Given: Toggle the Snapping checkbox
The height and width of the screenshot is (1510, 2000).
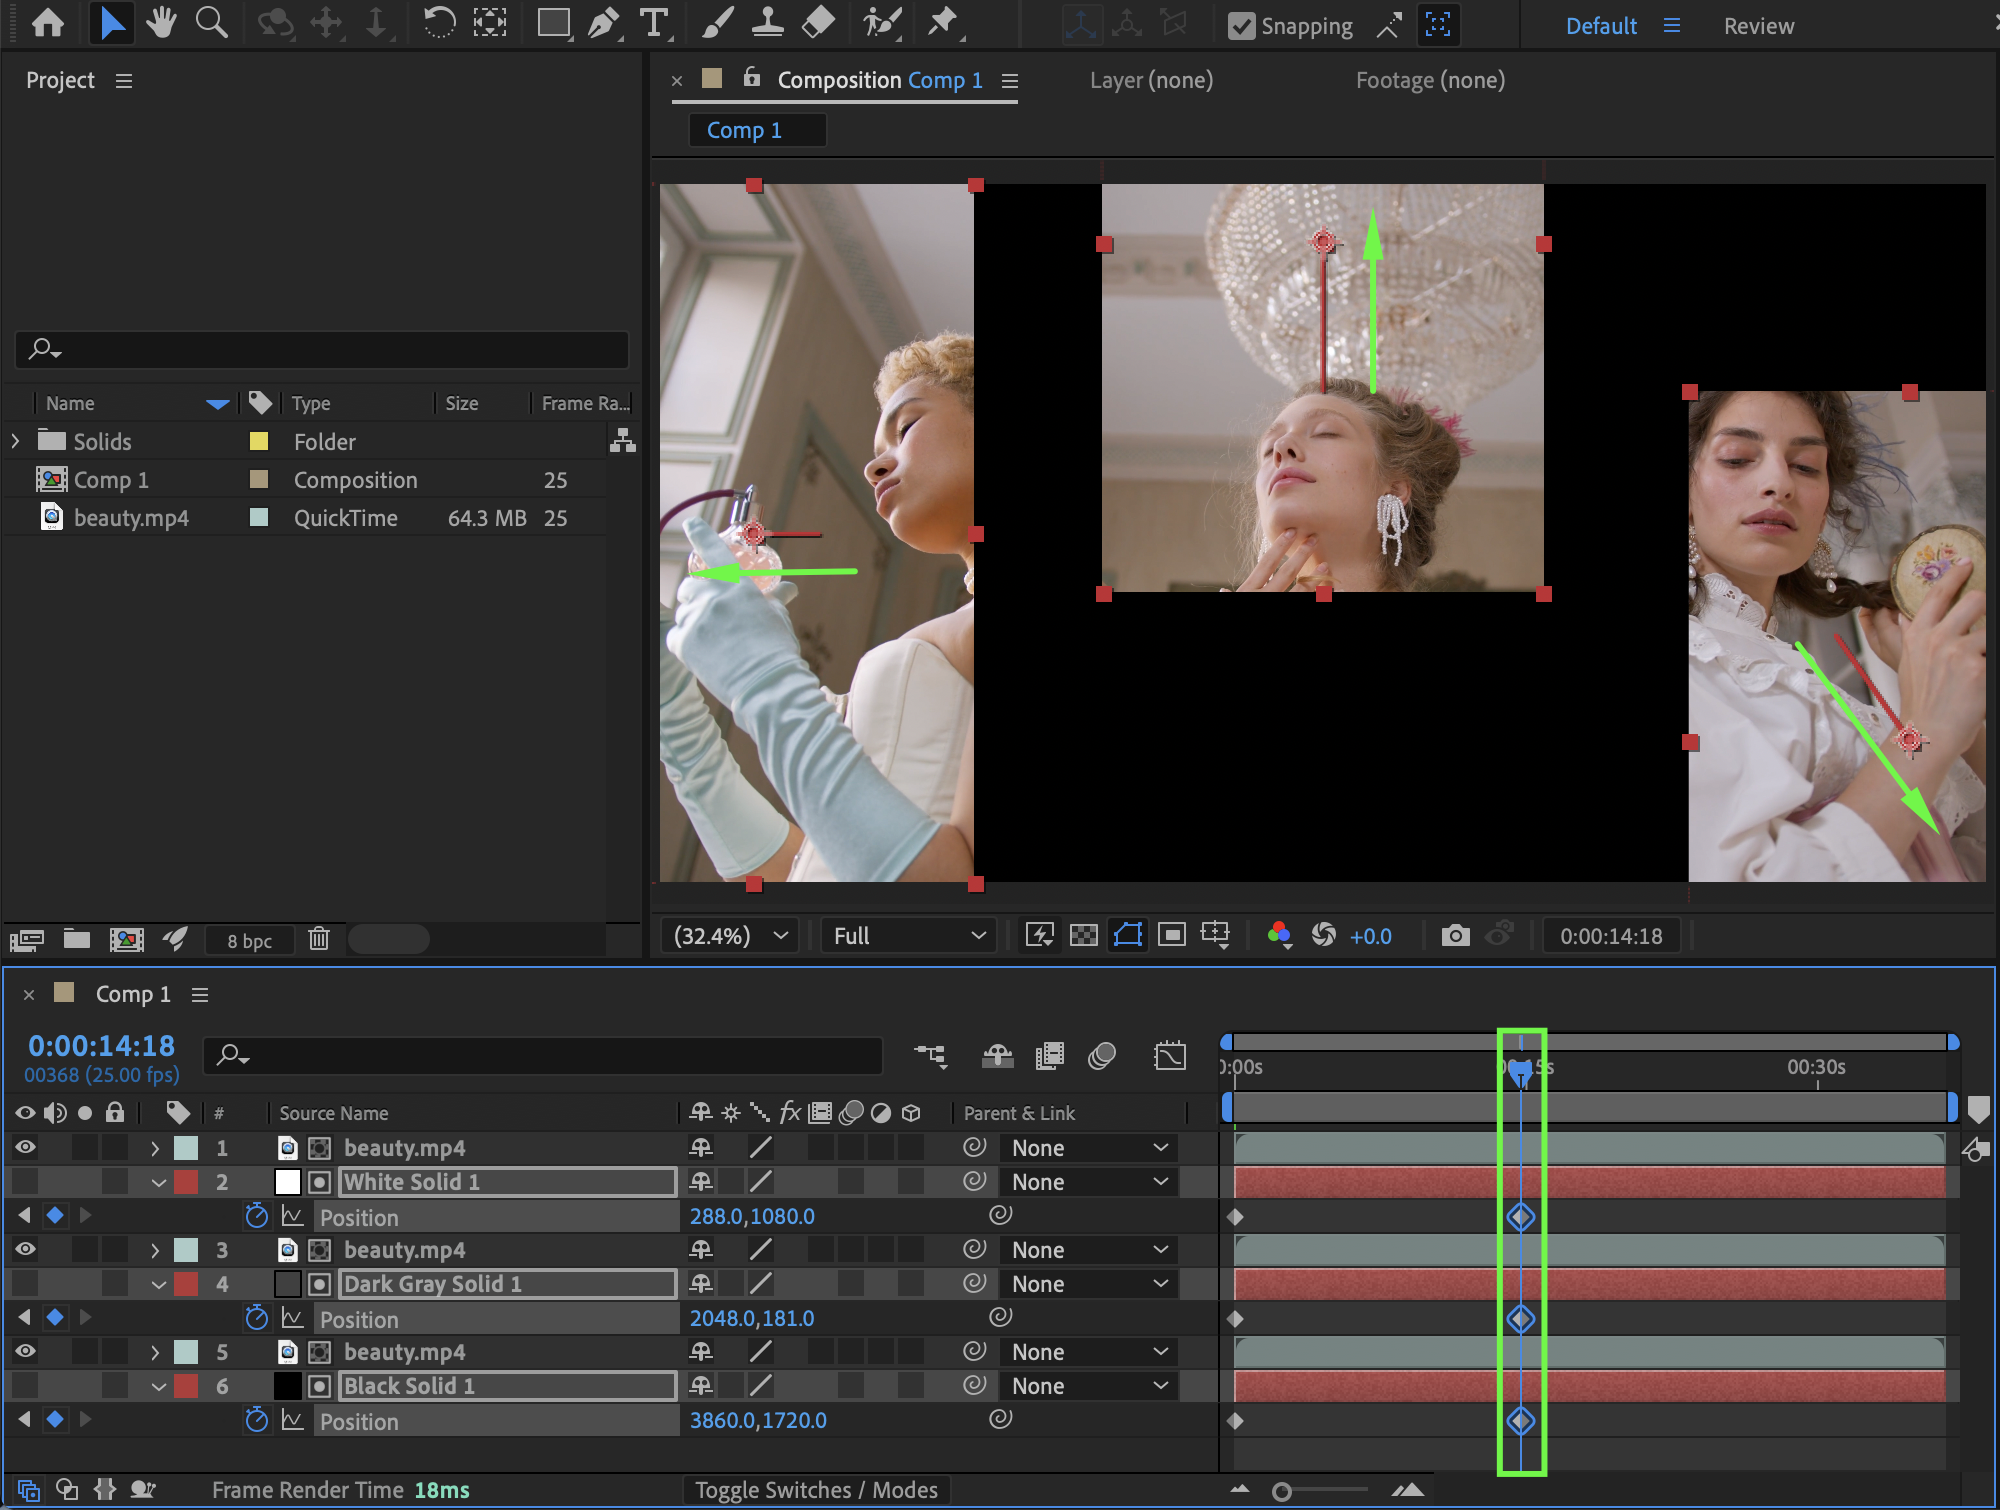Looking at the screenshot, I should pos(1241,26).
